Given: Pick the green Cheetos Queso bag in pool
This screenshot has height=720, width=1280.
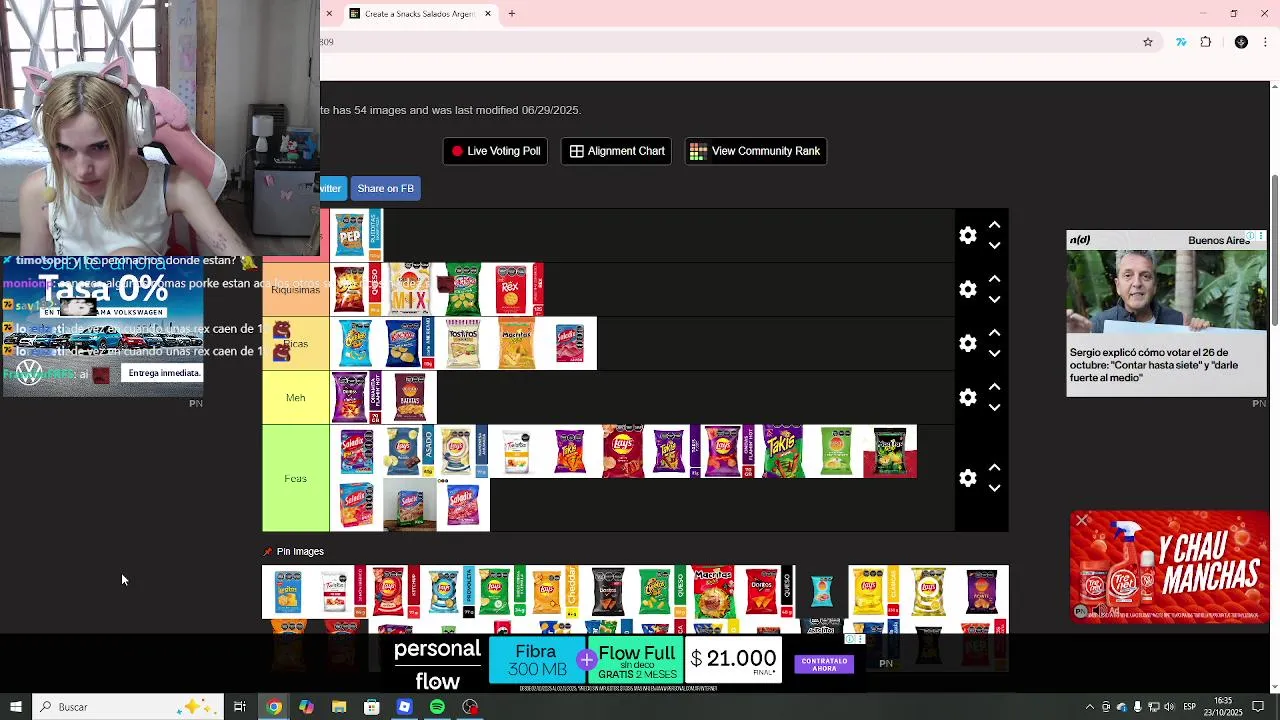Looking at the screenshot, I should tap(661, 591).
